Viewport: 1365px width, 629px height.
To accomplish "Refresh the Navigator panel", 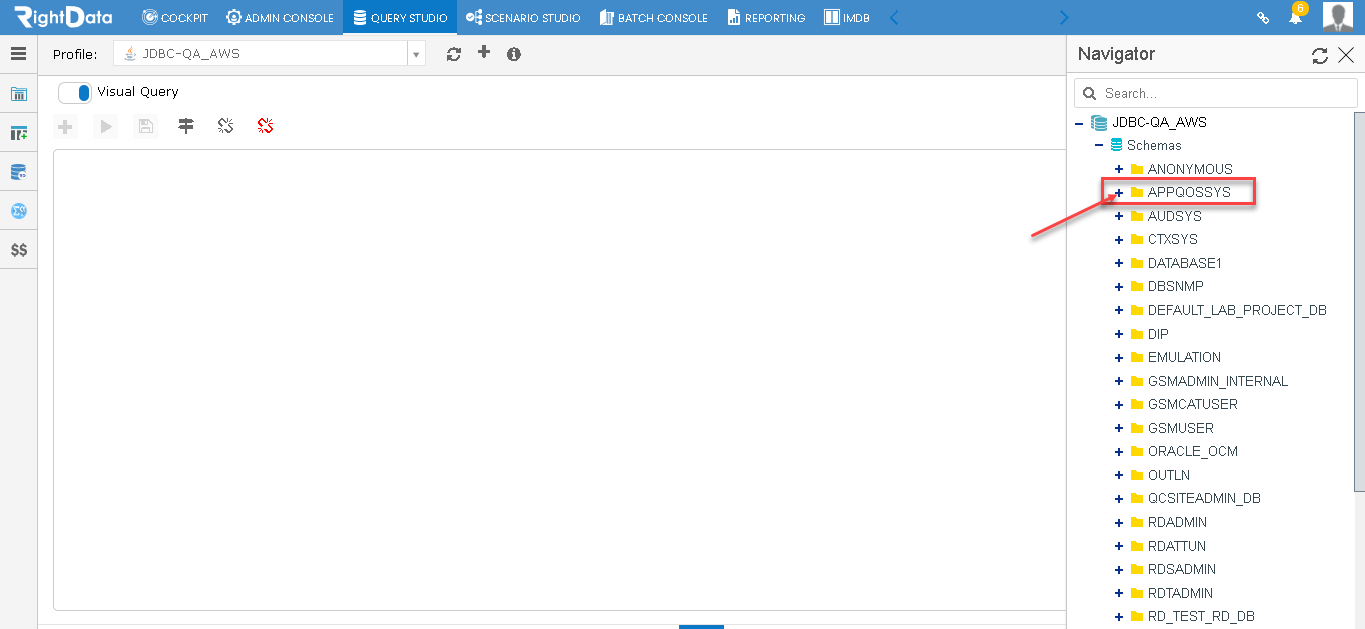I will click(x=1320, y=56).
